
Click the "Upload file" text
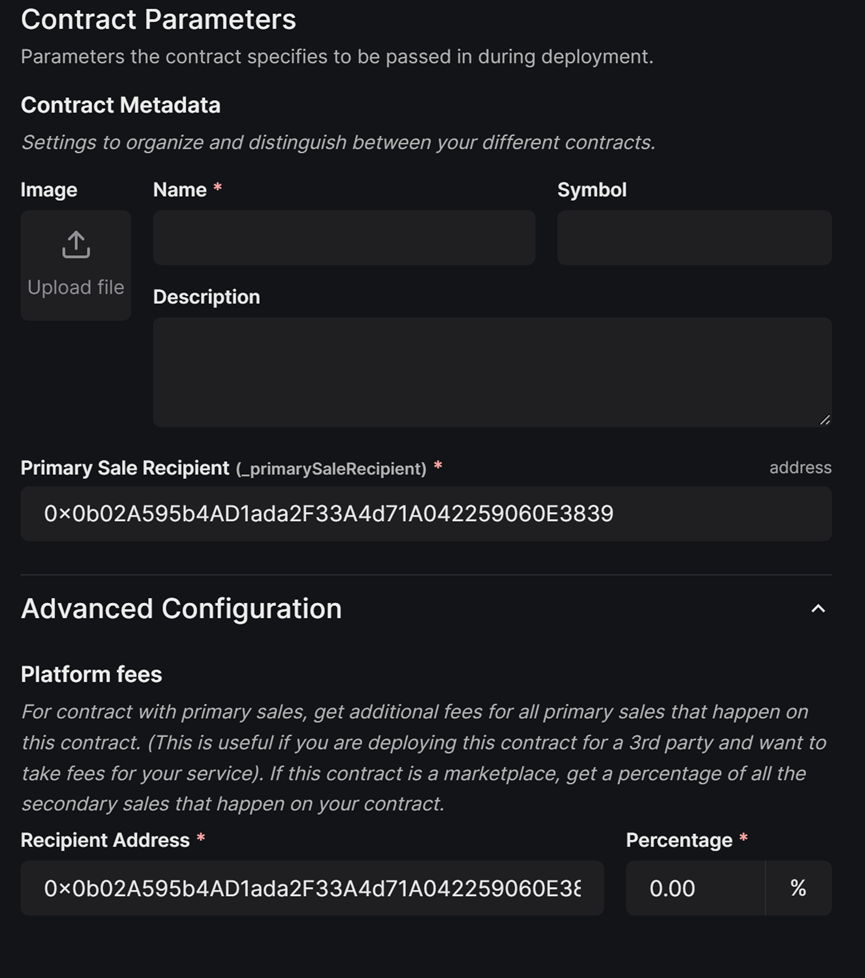(x=76, y=288)
